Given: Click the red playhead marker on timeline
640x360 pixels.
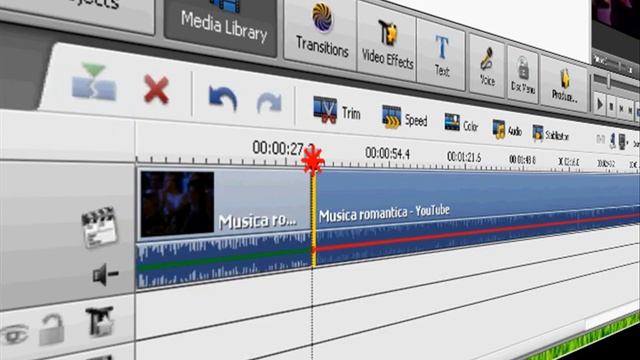Looking at the screenshot, I should (x=313, y=160).
